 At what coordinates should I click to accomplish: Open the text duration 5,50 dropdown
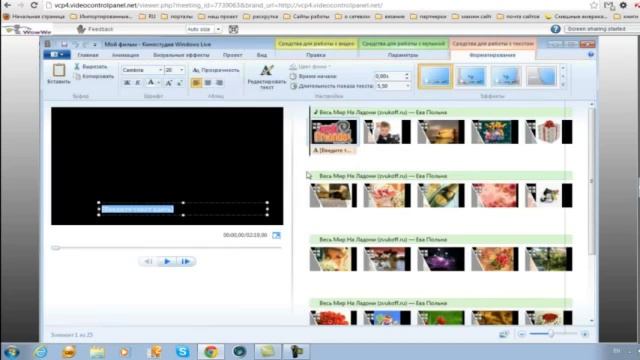[x=407, y=86]
